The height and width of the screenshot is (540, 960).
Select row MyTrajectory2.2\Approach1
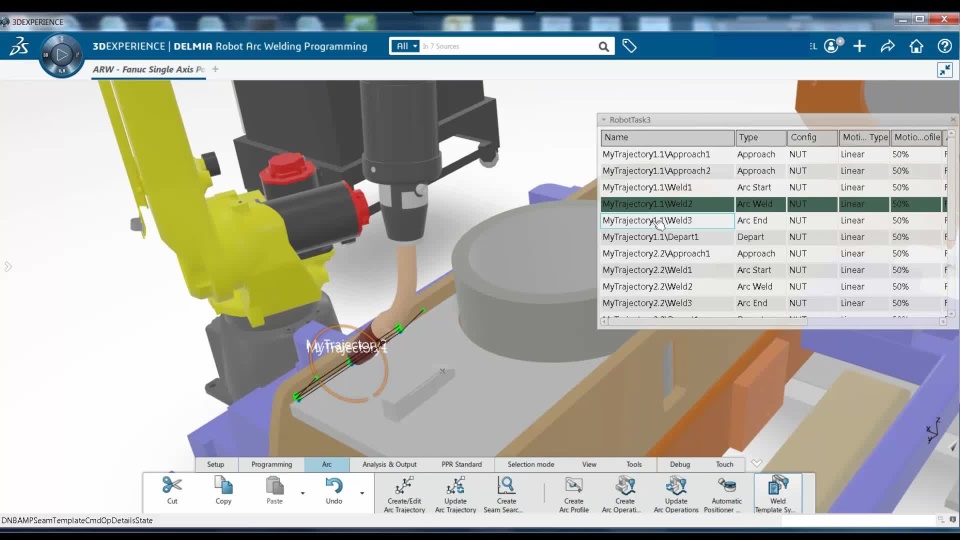pos(773,253)
